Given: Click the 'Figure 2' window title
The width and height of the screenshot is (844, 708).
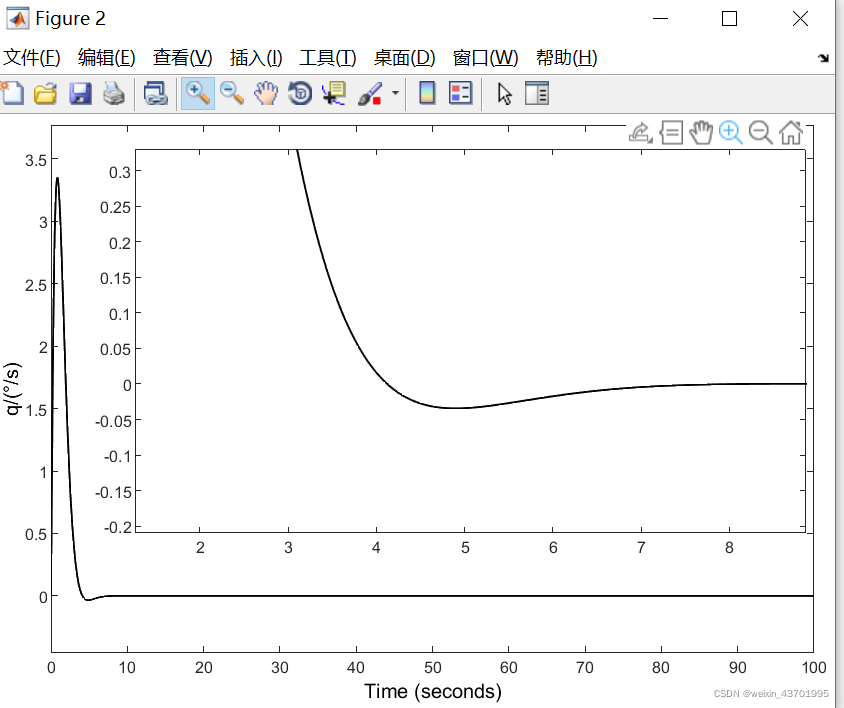Looking at the screenshot, I should tap(71, 18).
